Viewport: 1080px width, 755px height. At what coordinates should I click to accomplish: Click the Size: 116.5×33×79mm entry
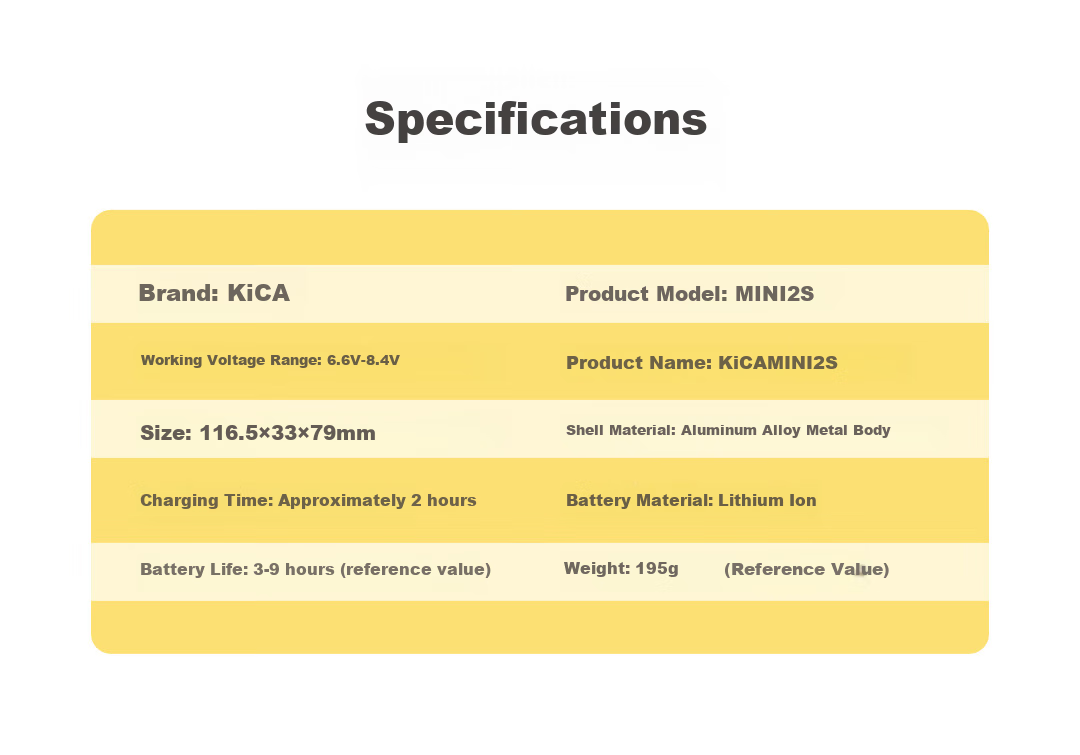click(258, 433)
